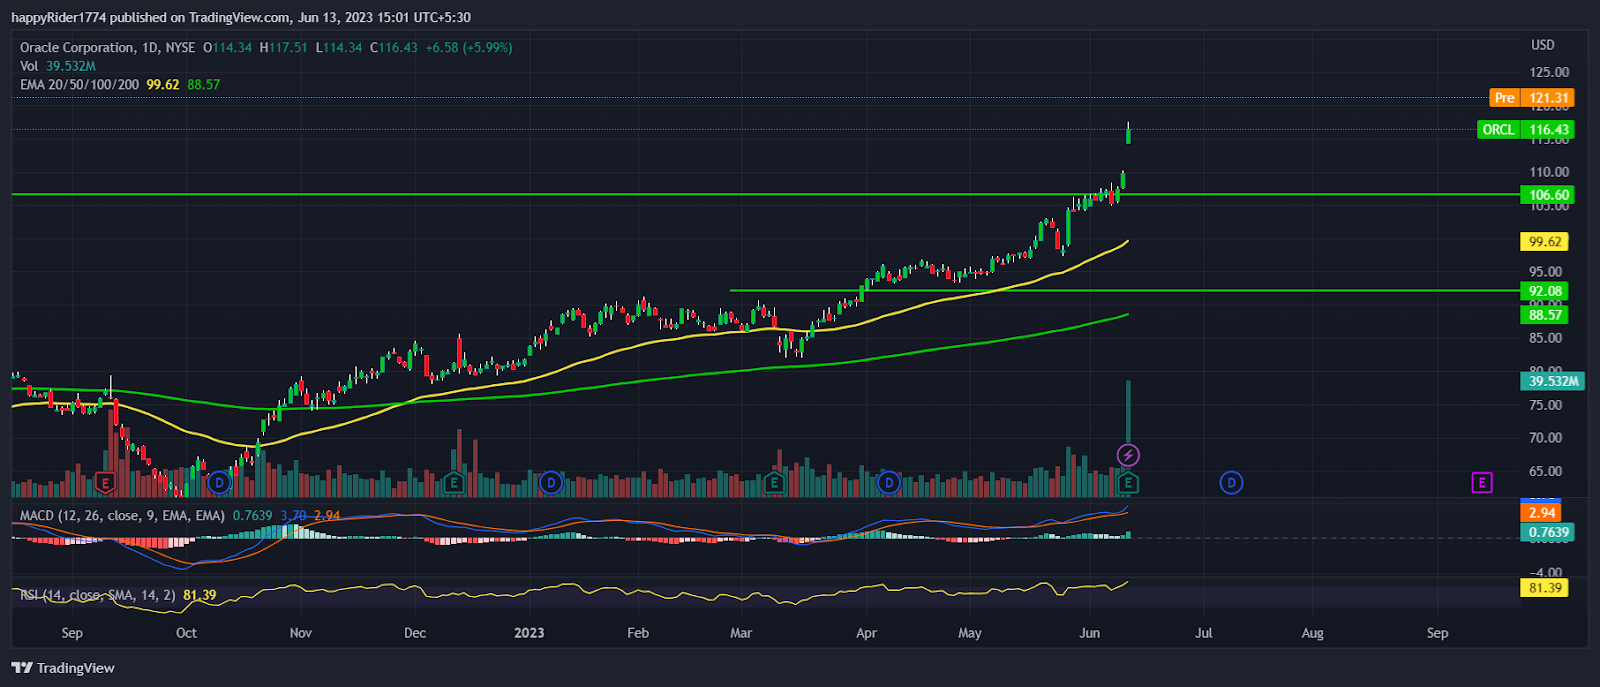
Task: Click the 39.532M volume axis label
Action: tap(1553, 381)
